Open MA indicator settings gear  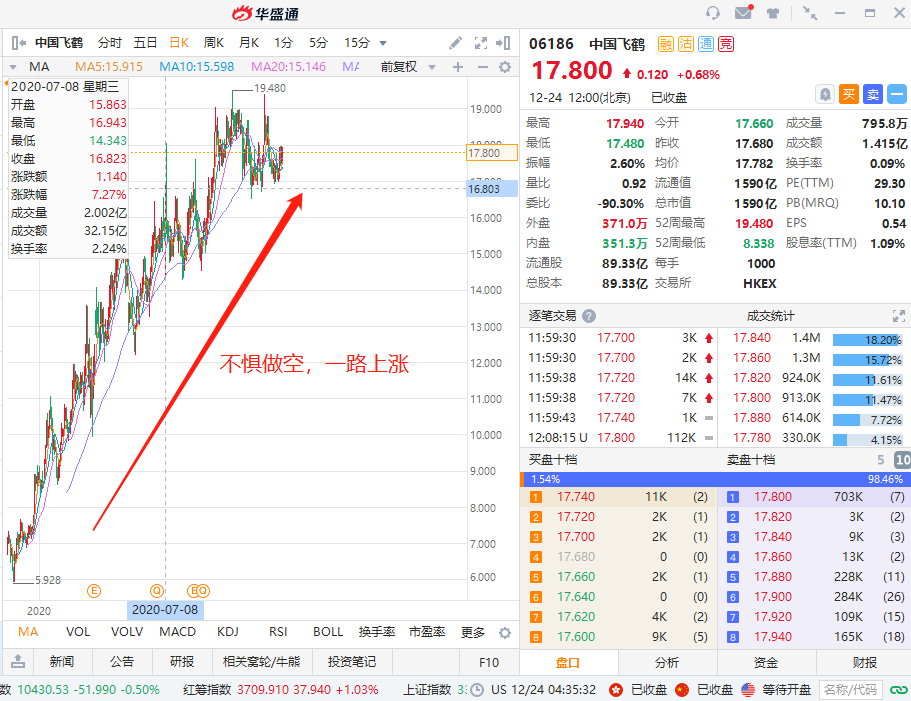(x=505, y=67)
